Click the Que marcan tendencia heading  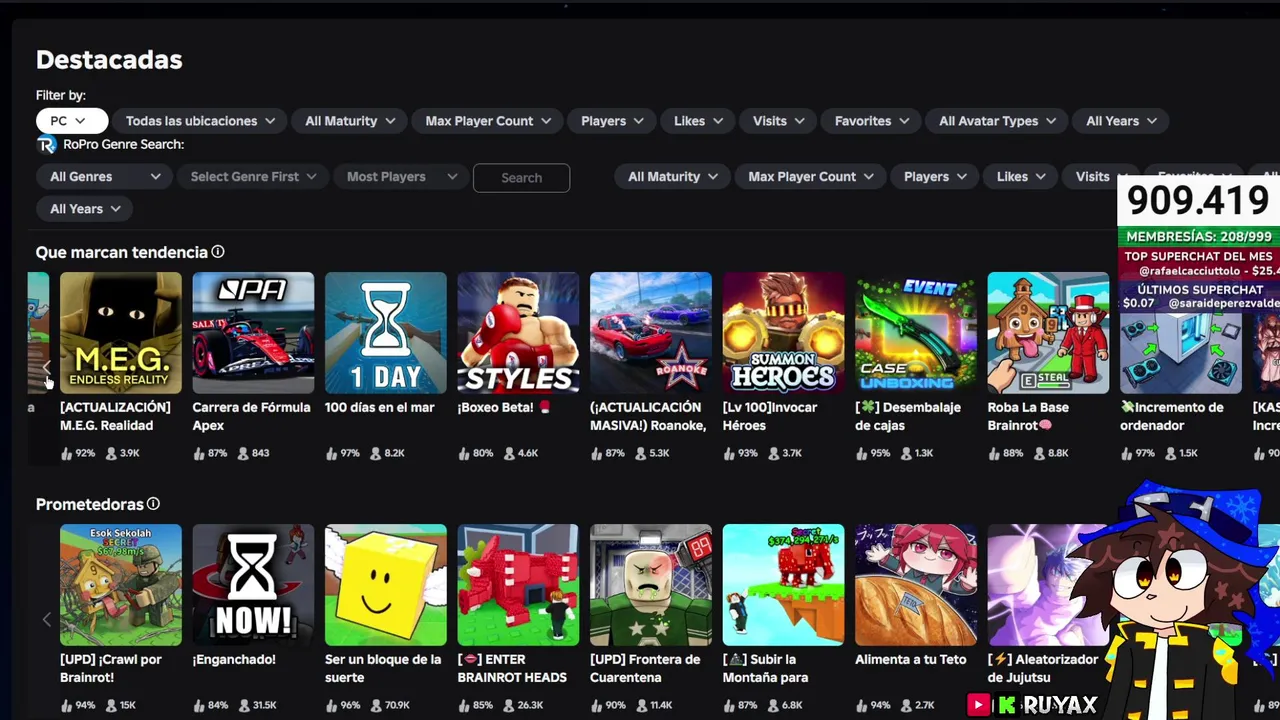click(122, 252)
